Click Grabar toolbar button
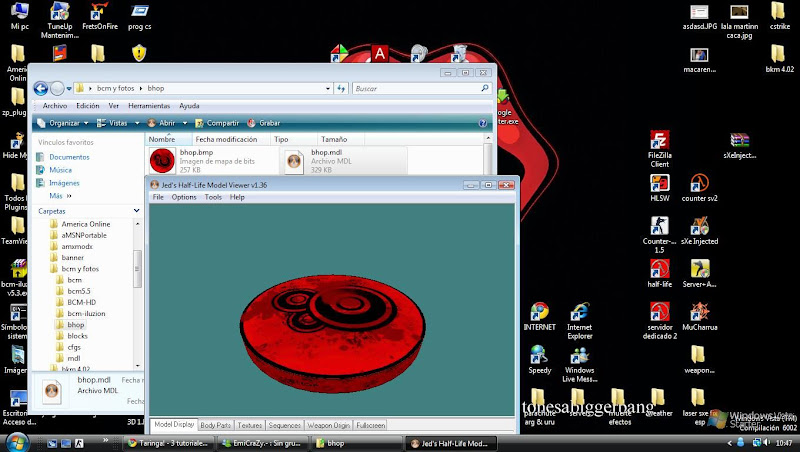 click(x=264, y=123)
